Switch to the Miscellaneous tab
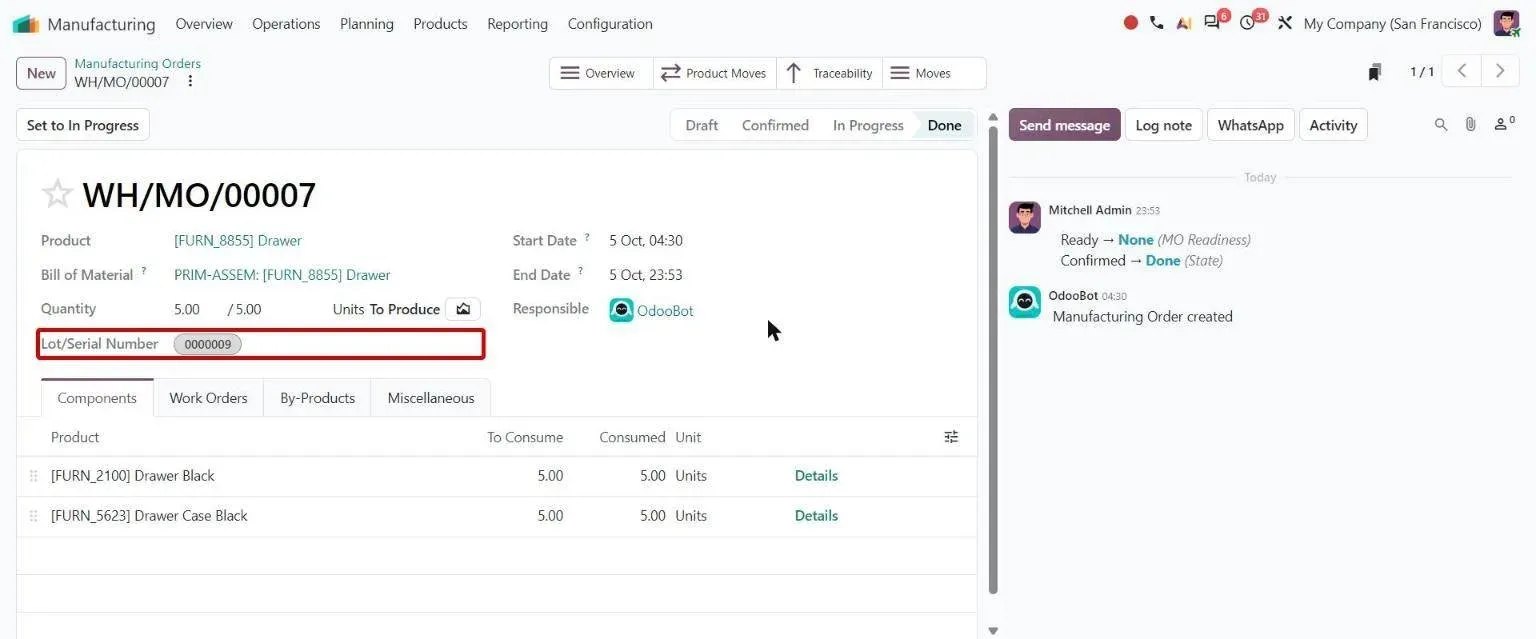Viewport: 1536px width, 639px height. click(431, 398)
